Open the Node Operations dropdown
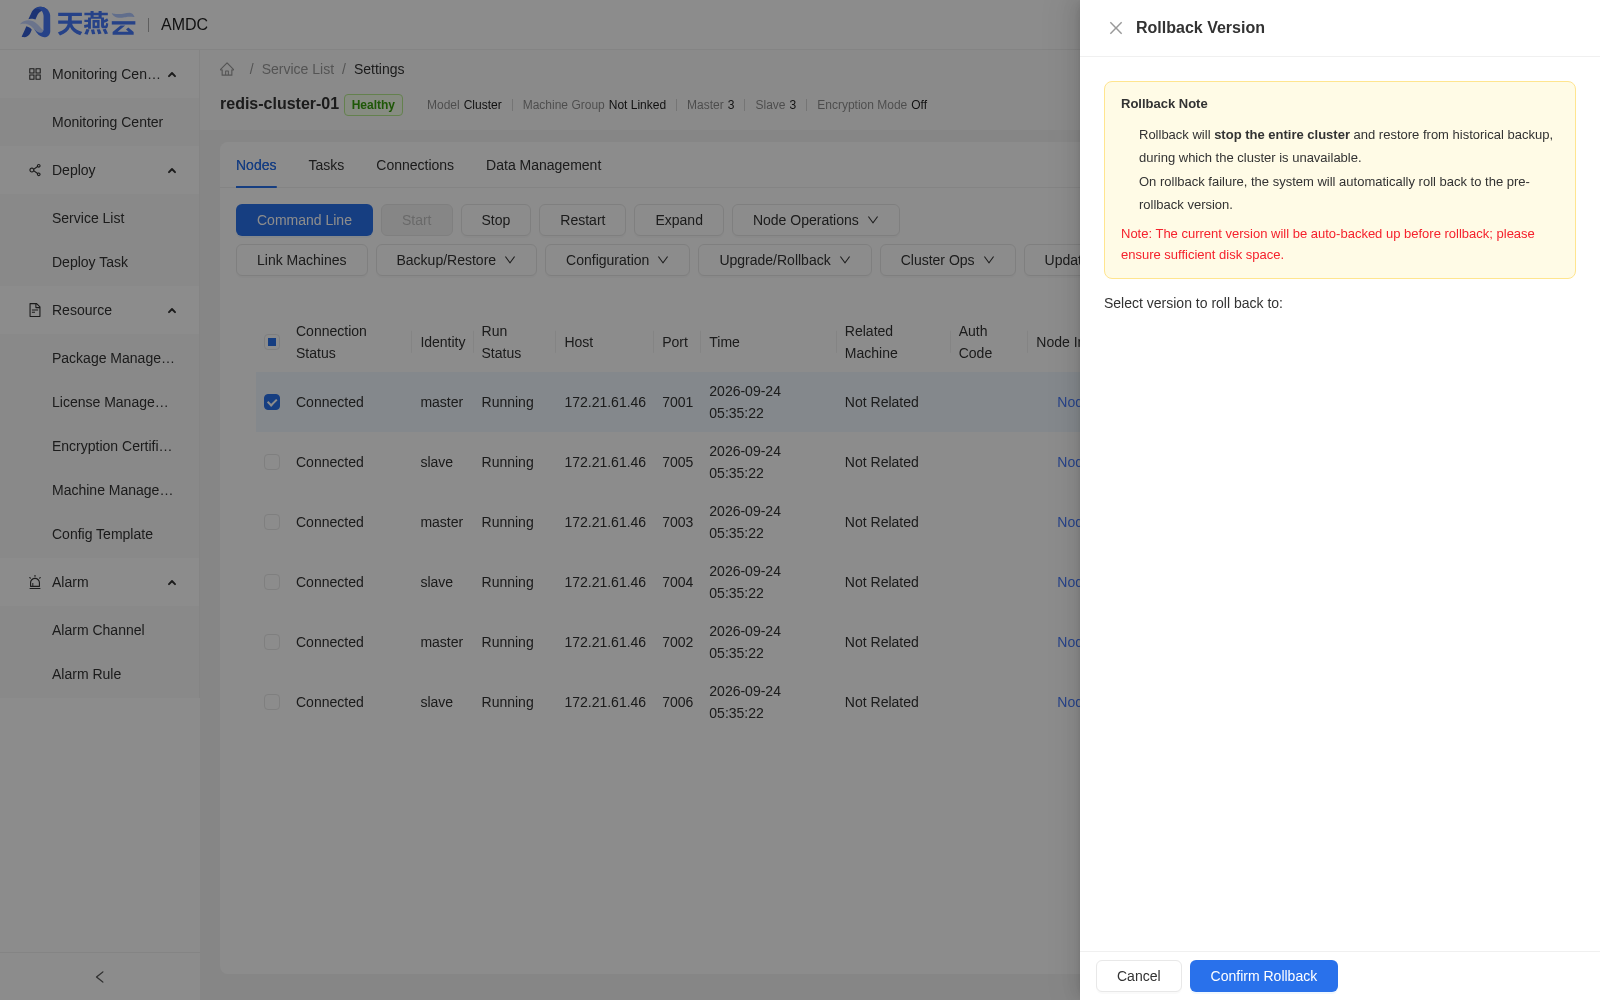The width and height of the screenshot is (1600, 1000). click(x=815, y=220)
